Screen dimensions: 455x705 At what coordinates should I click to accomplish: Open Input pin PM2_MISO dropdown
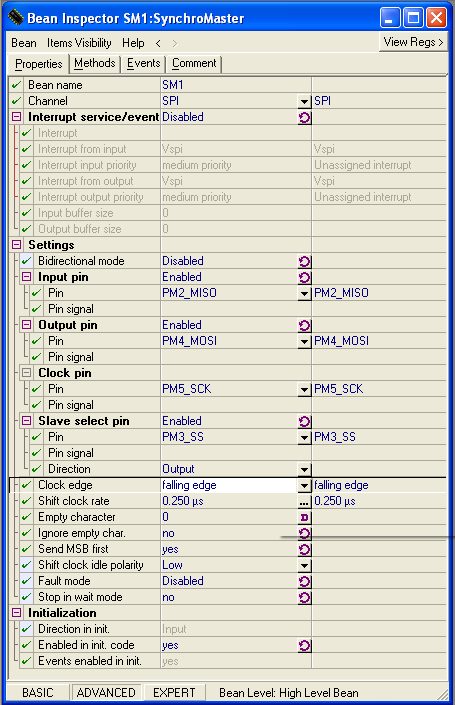[x=304, y=294]
